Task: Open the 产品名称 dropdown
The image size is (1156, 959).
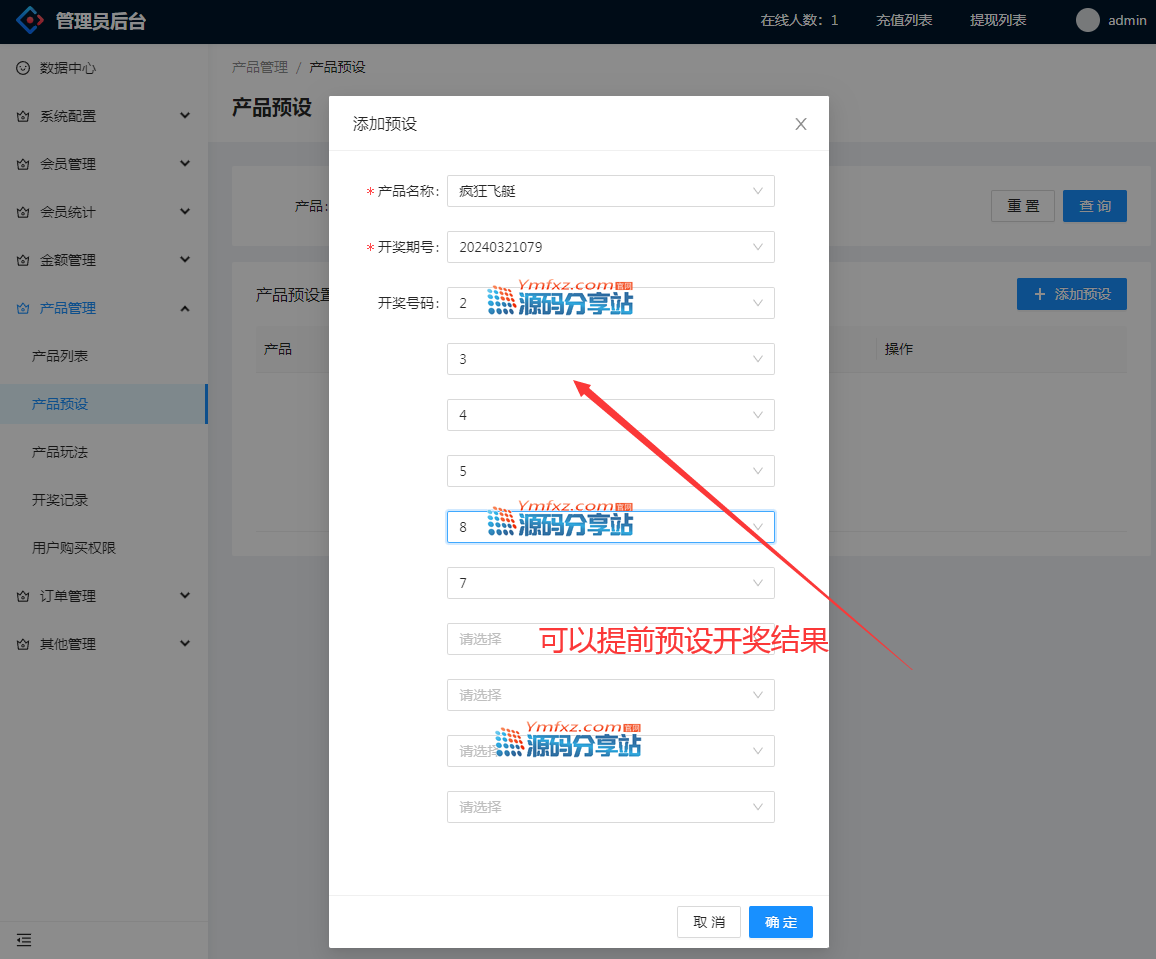Action: (x=610, y=191)
